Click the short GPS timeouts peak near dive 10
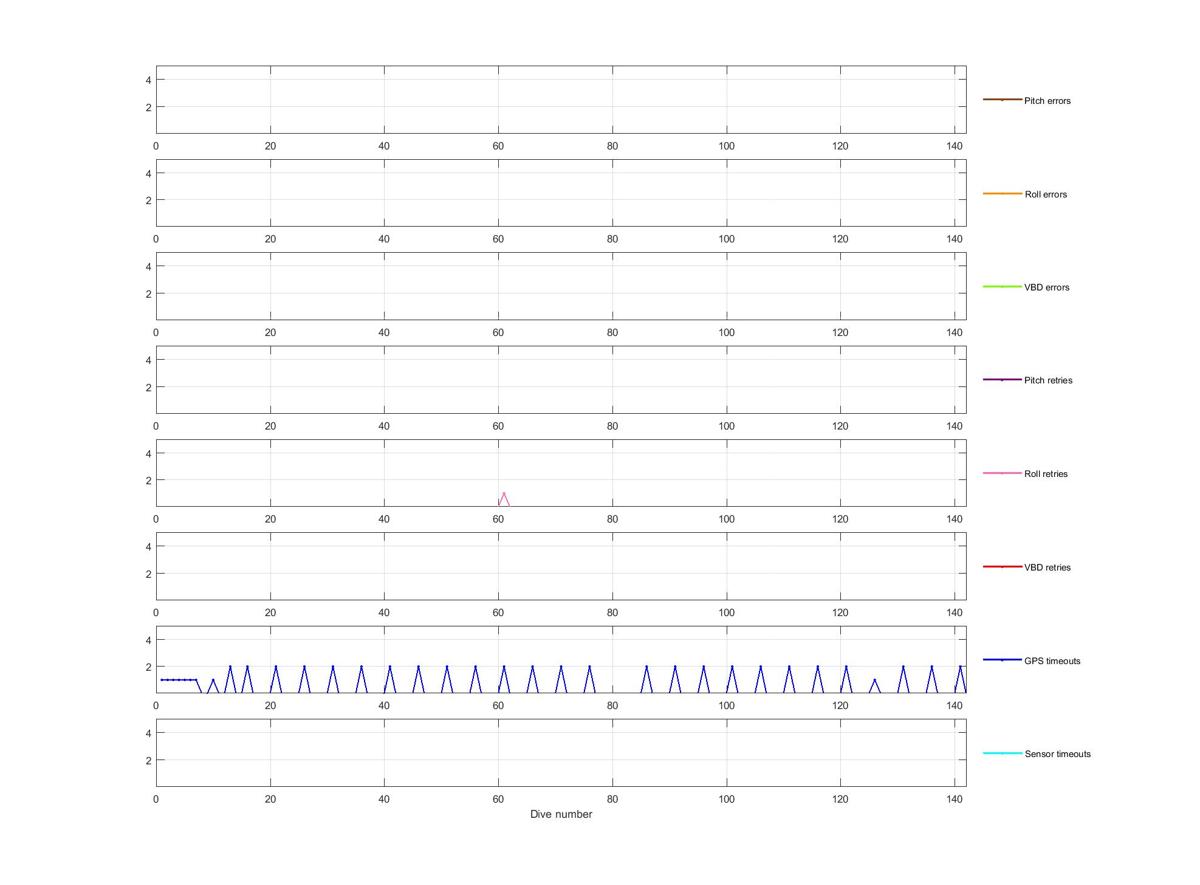Viewport: 1200px width, 885px height. click(213, 685)
